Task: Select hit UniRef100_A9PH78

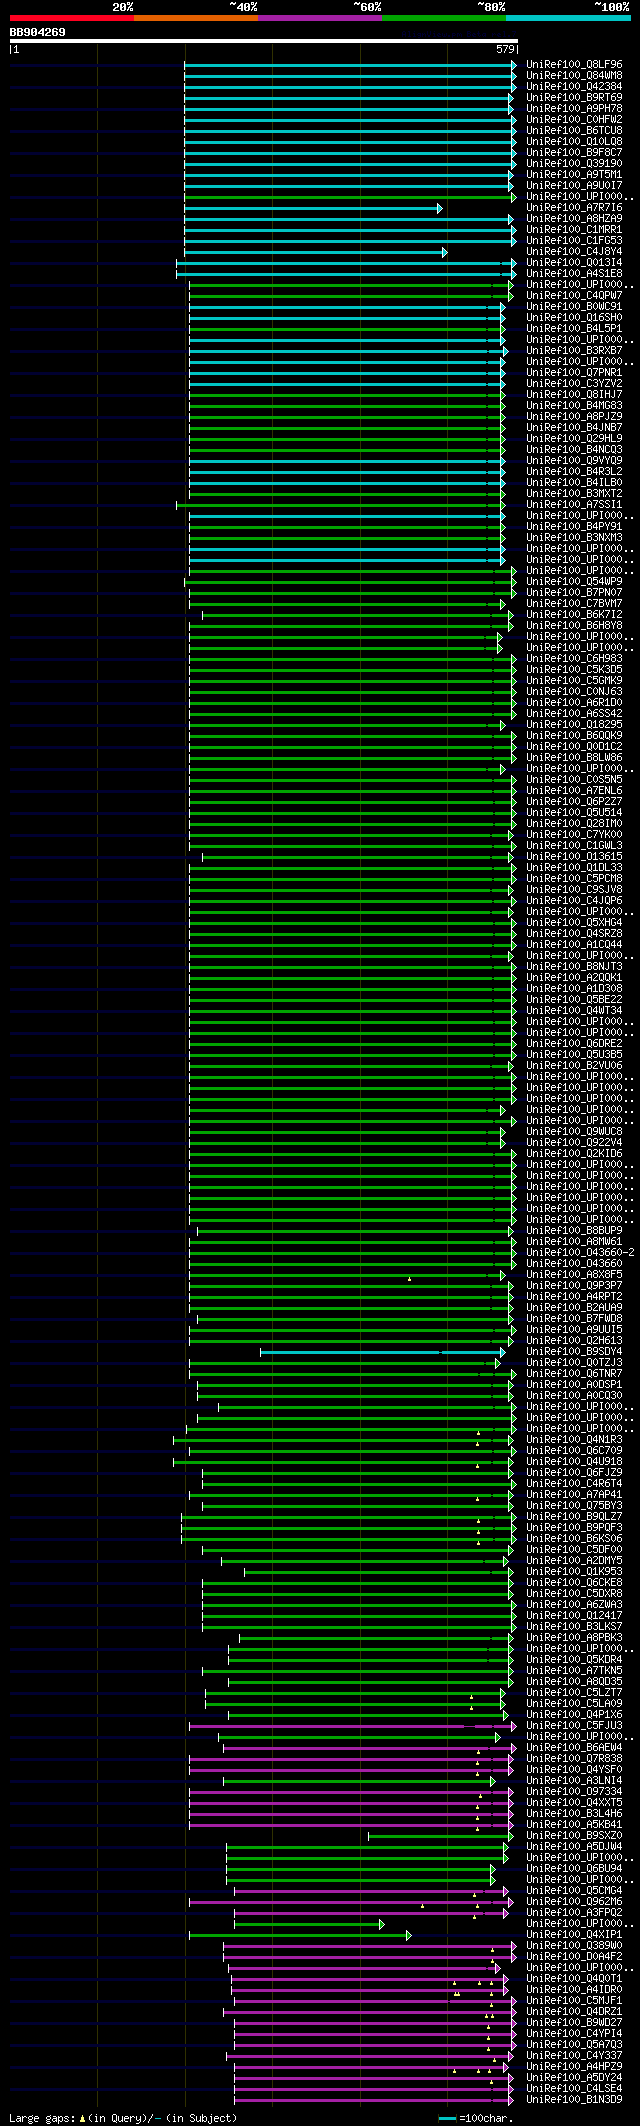Action: [574, 108]
